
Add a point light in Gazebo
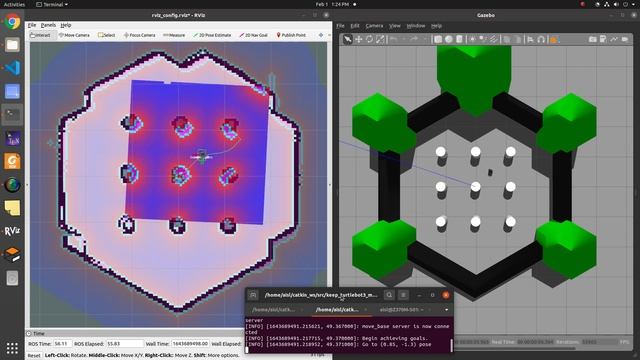(x=473, y=39)
